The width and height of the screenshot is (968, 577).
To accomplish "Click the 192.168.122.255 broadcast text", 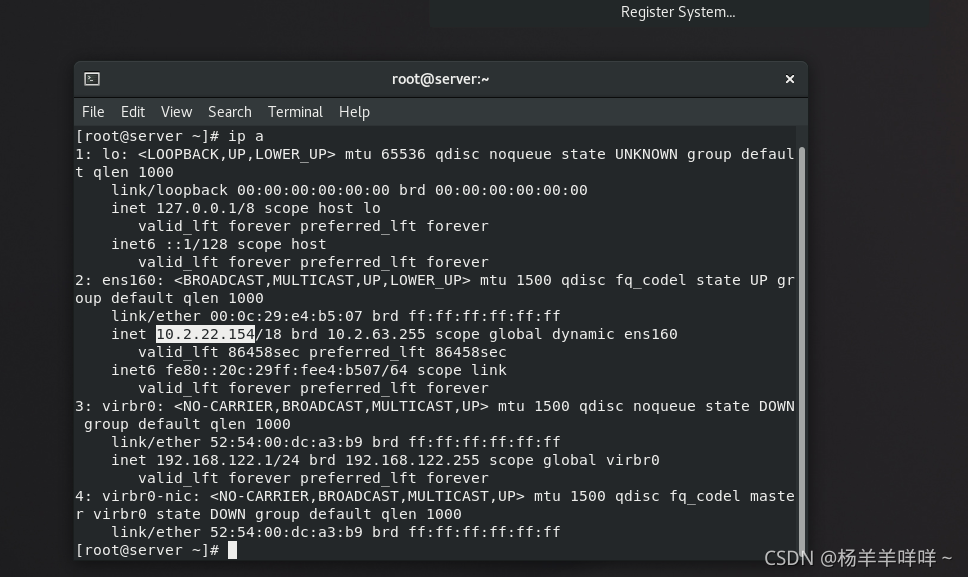I will (412, 460).
